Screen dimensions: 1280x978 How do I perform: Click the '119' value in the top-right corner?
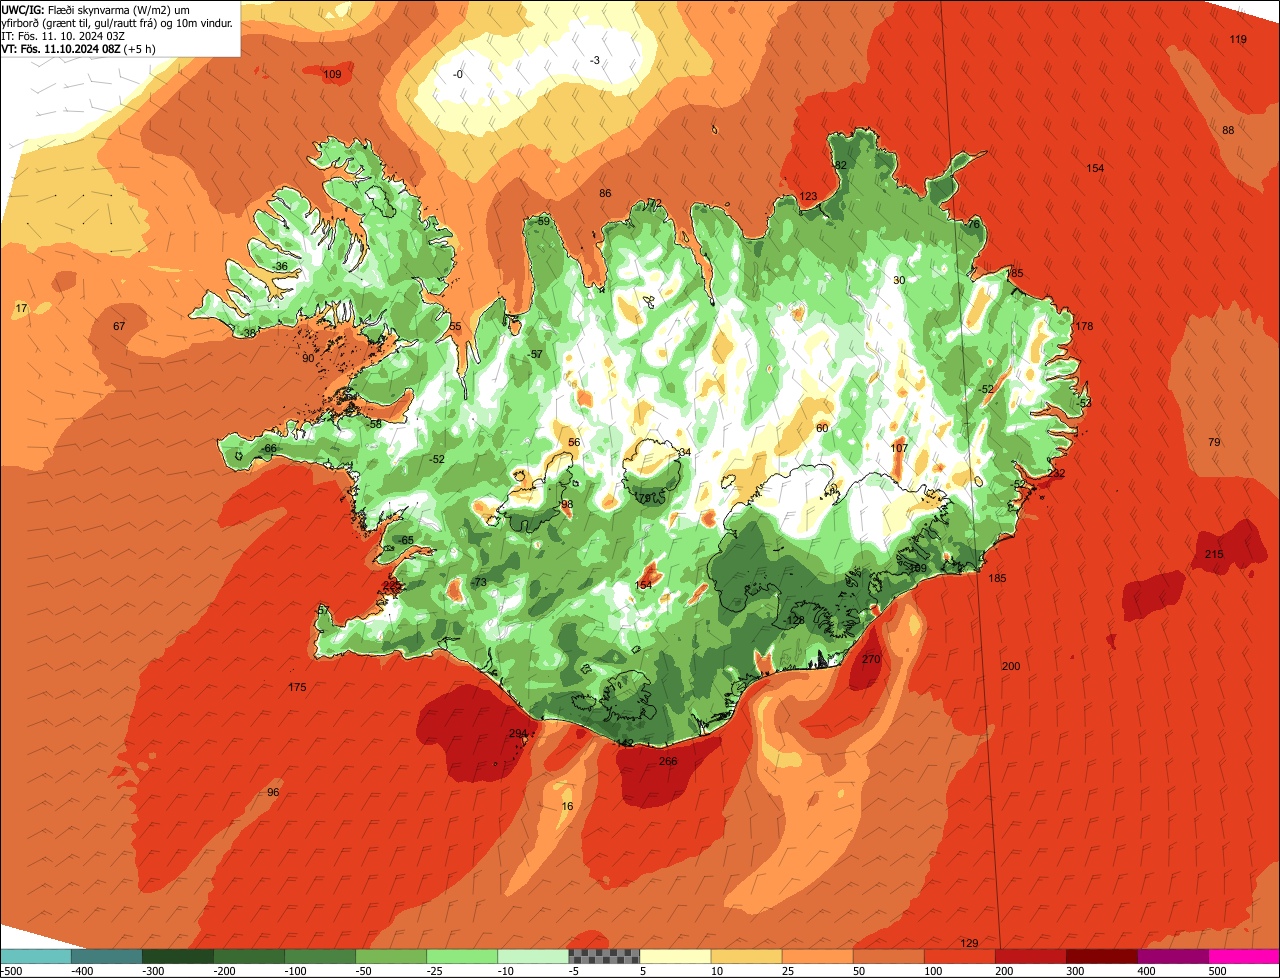point(1238,40)
